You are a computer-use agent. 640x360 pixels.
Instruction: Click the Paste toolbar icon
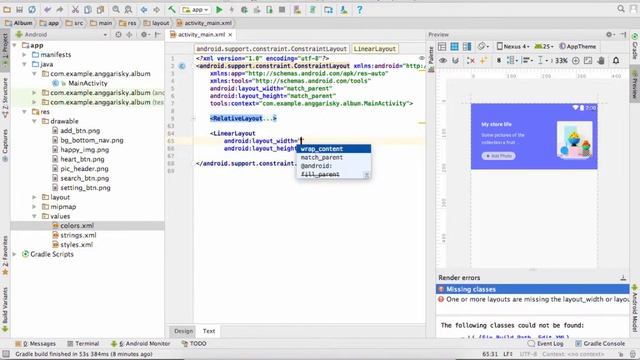(x=100, y=9)
